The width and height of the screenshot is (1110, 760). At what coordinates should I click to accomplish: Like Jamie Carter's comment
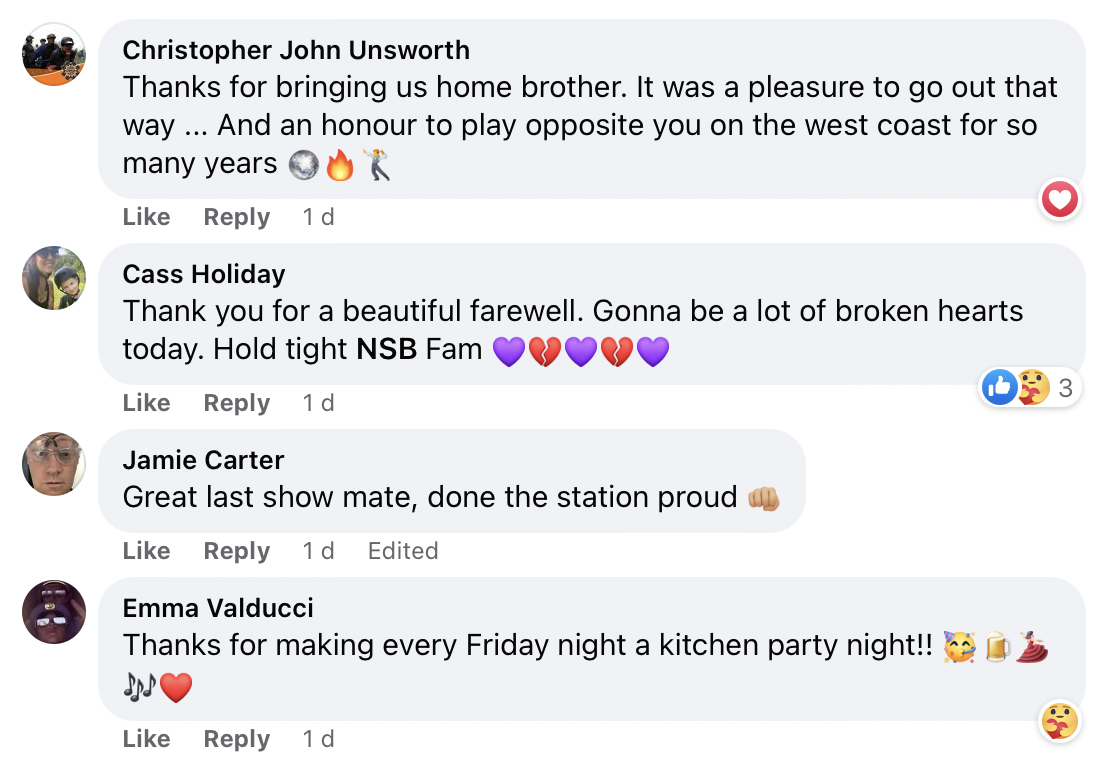(146, 551)
